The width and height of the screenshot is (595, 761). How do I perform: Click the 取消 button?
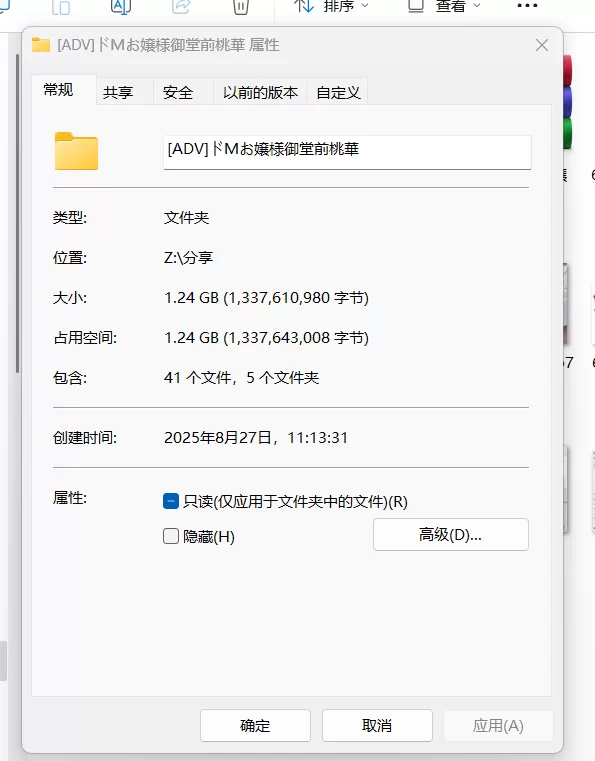tap(377, 726)
